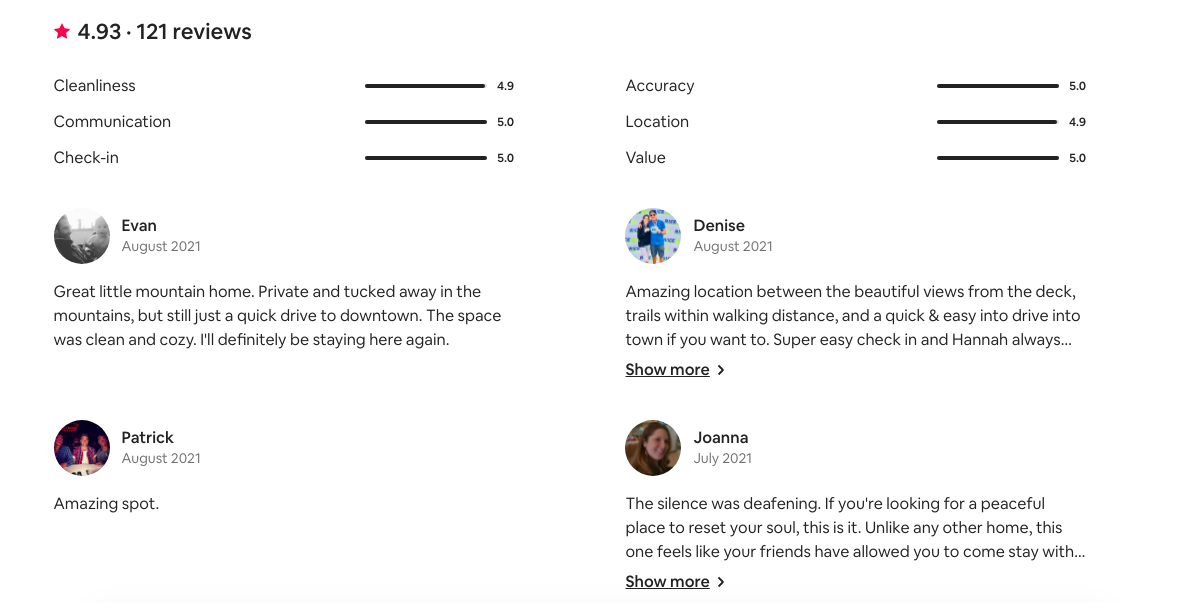Expand Joanna's review with Show more
Viewport: 1180px width, 603px height.
668,581
